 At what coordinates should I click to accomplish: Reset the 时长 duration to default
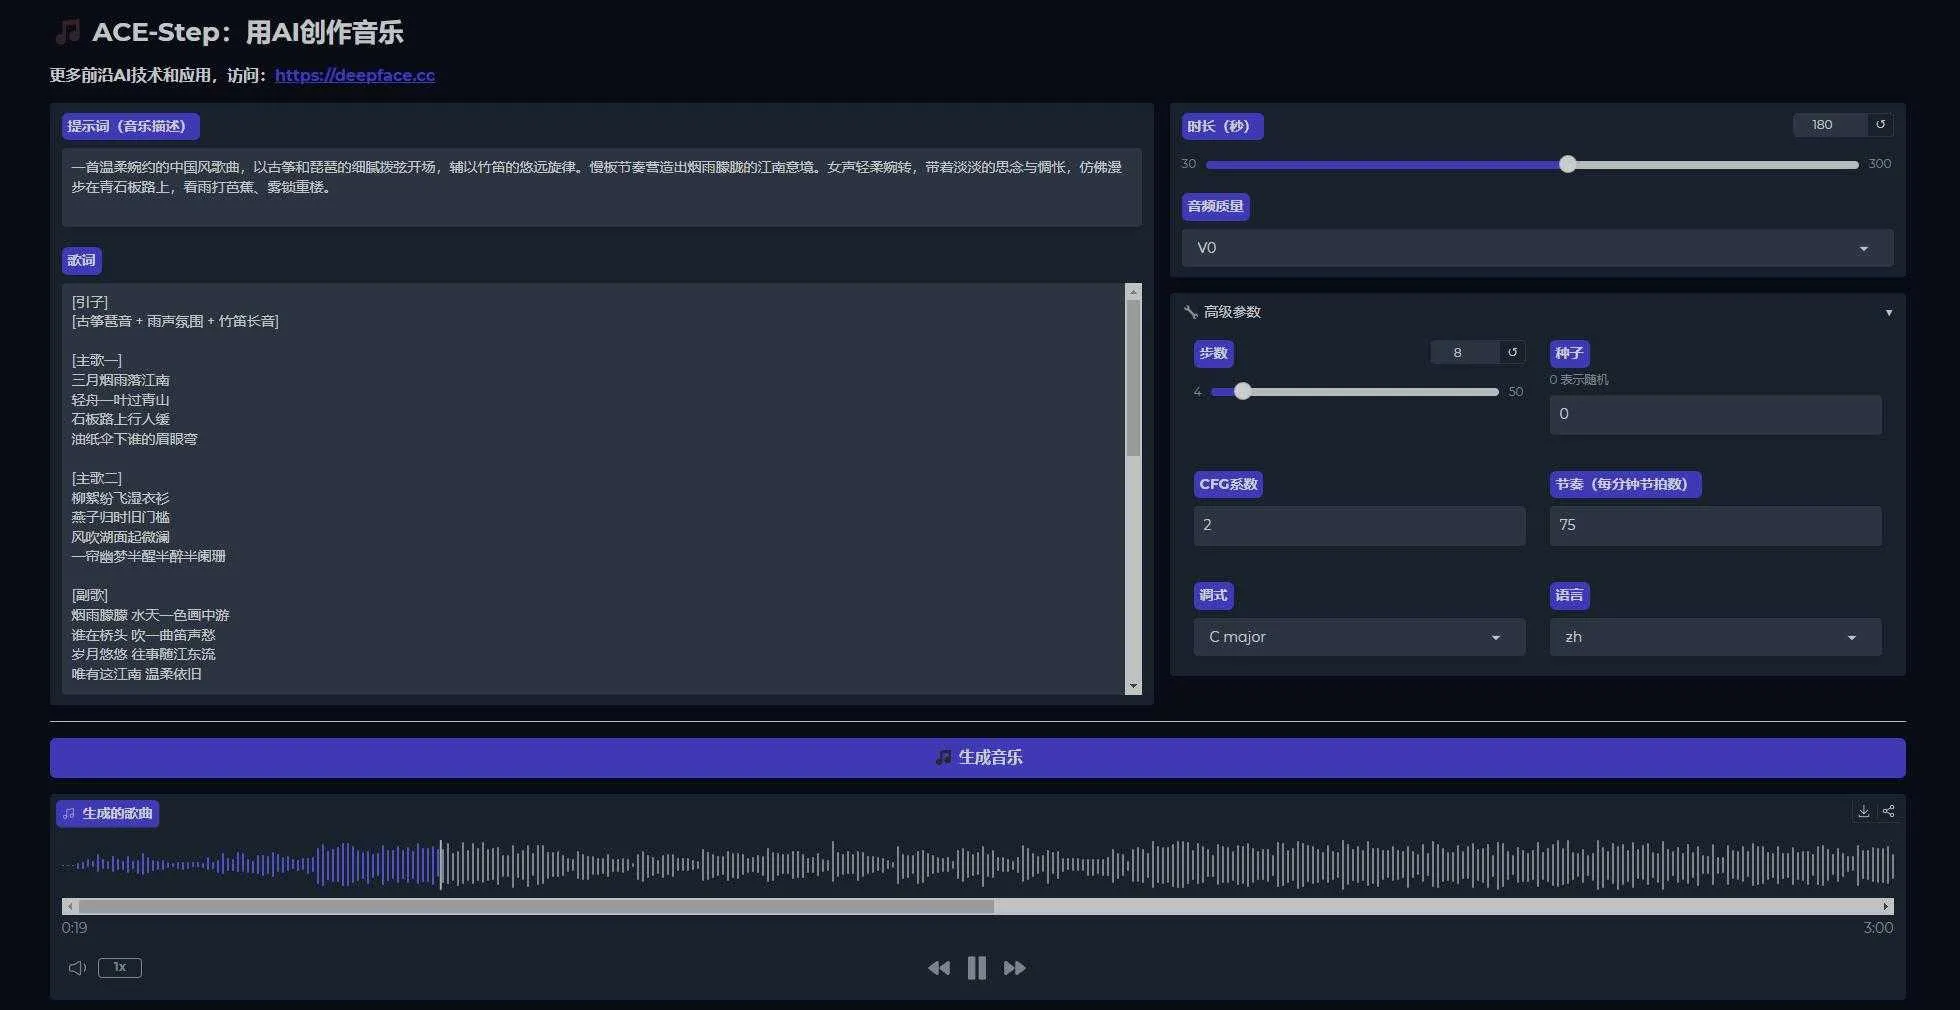click(1880, 125)
